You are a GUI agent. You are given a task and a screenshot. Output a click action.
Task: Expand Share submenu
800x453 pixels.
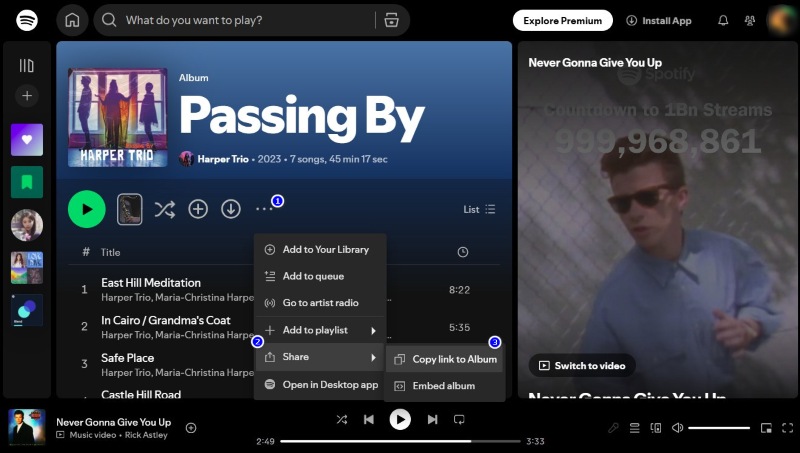pyautogui.click(x=320, y=357)
